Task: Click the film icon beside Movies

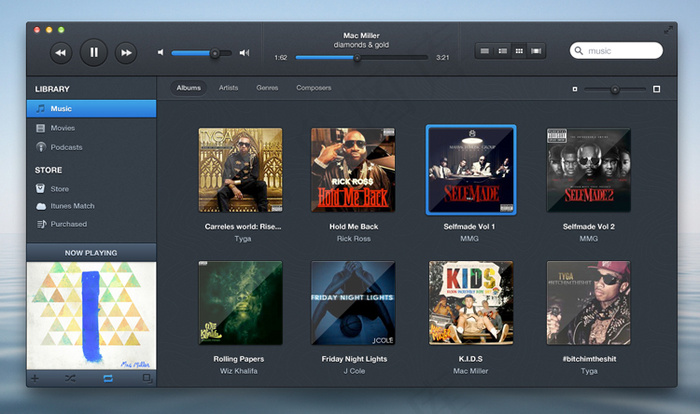Action: pyautogui.click(x=41, y=128)
